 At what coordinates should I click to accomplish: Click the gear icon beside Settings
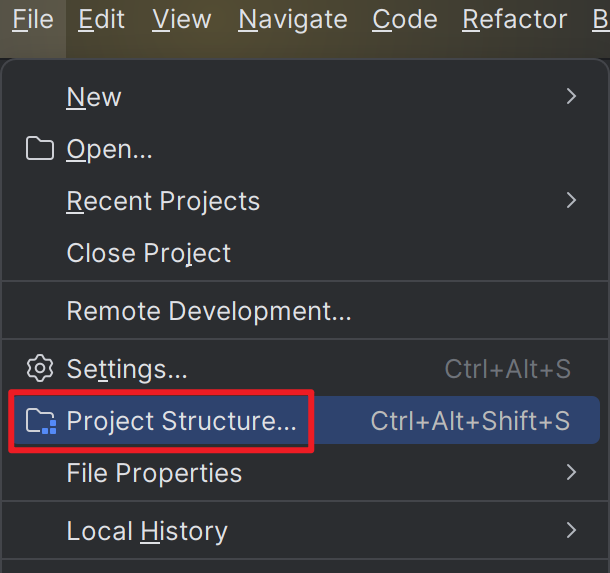39,368
